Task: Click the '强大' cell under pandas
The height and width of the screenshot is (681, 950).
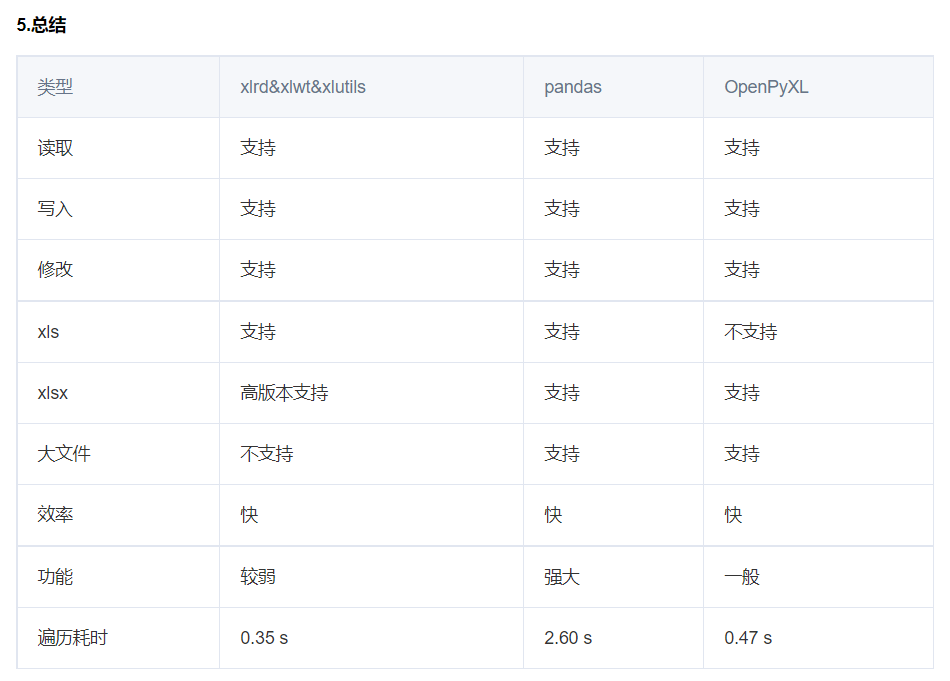Action: [562, 577]
